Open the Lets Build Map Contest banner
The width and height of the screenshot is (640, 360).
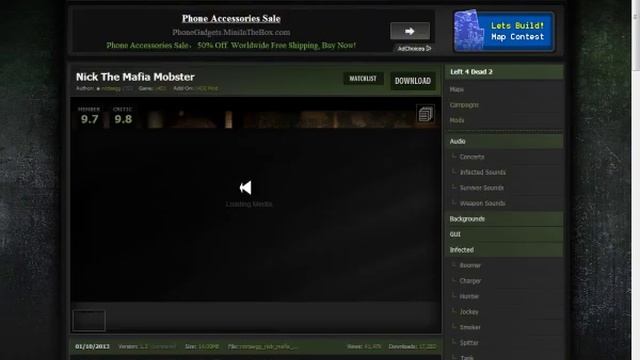tap(504, 31)
